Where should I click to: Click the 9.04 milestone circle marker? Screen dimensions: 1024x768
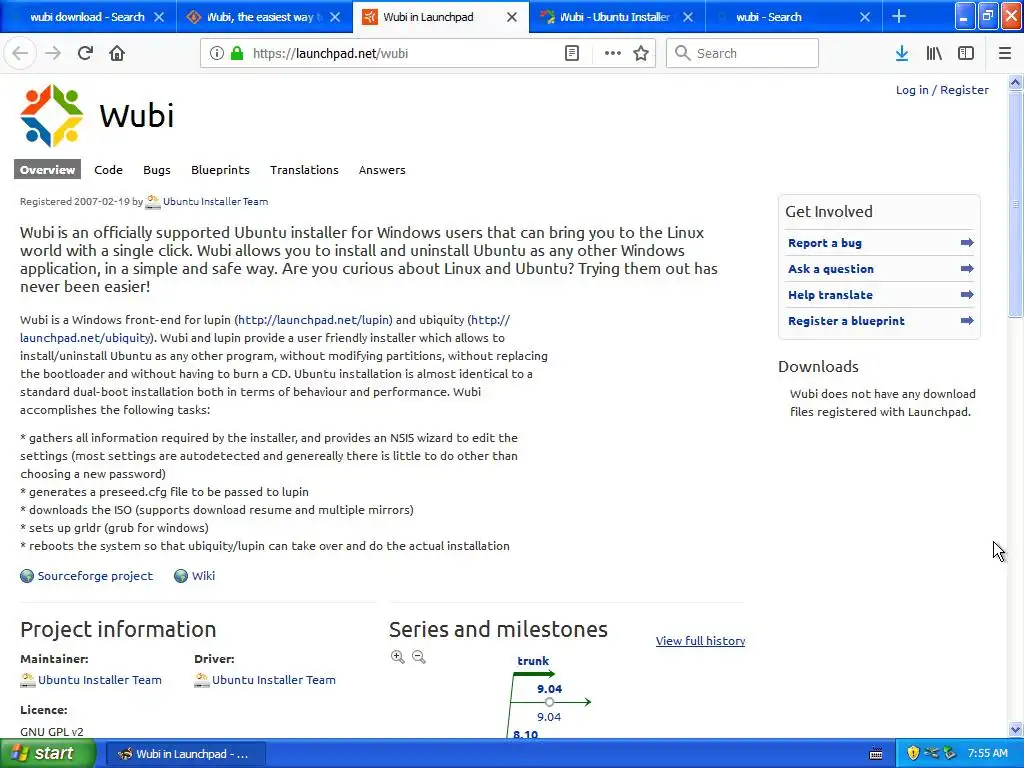[549, 702]
